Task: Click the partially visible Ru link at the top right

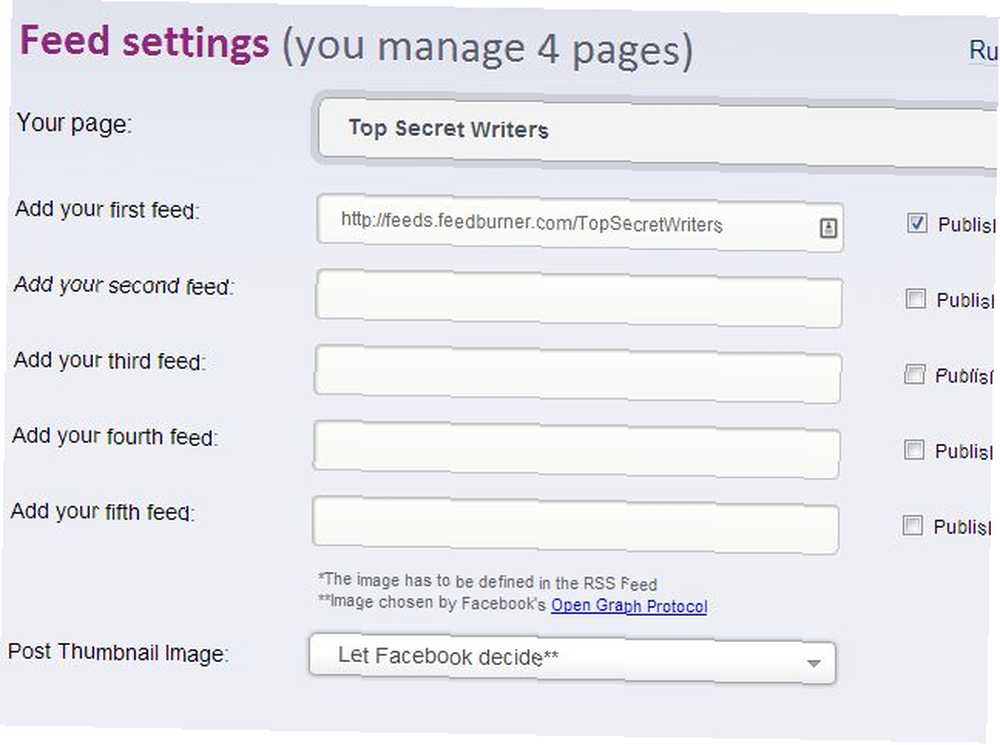Action: (x=983, y=50)
